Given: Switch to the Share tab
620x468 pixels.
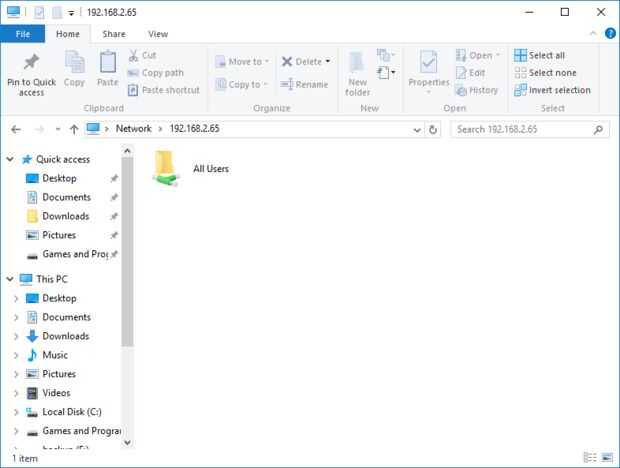Looking at the screenshot, I should tap(114, 34).
